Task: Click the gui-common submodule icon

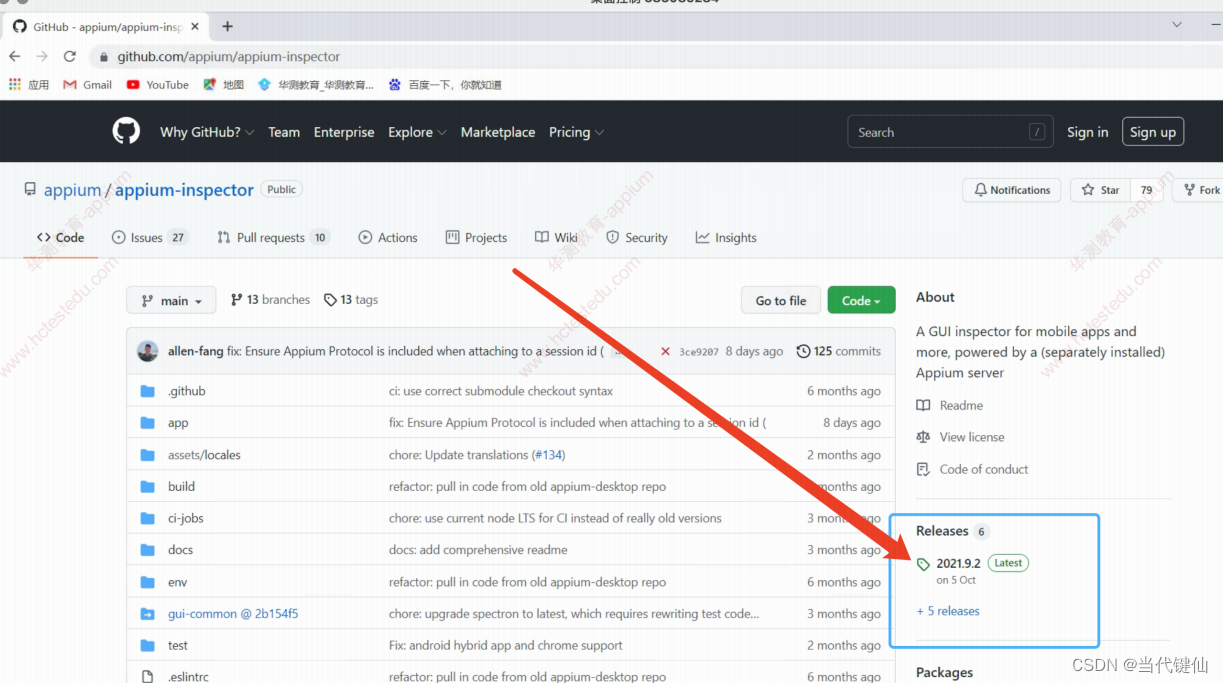Action: pos(148,614)
